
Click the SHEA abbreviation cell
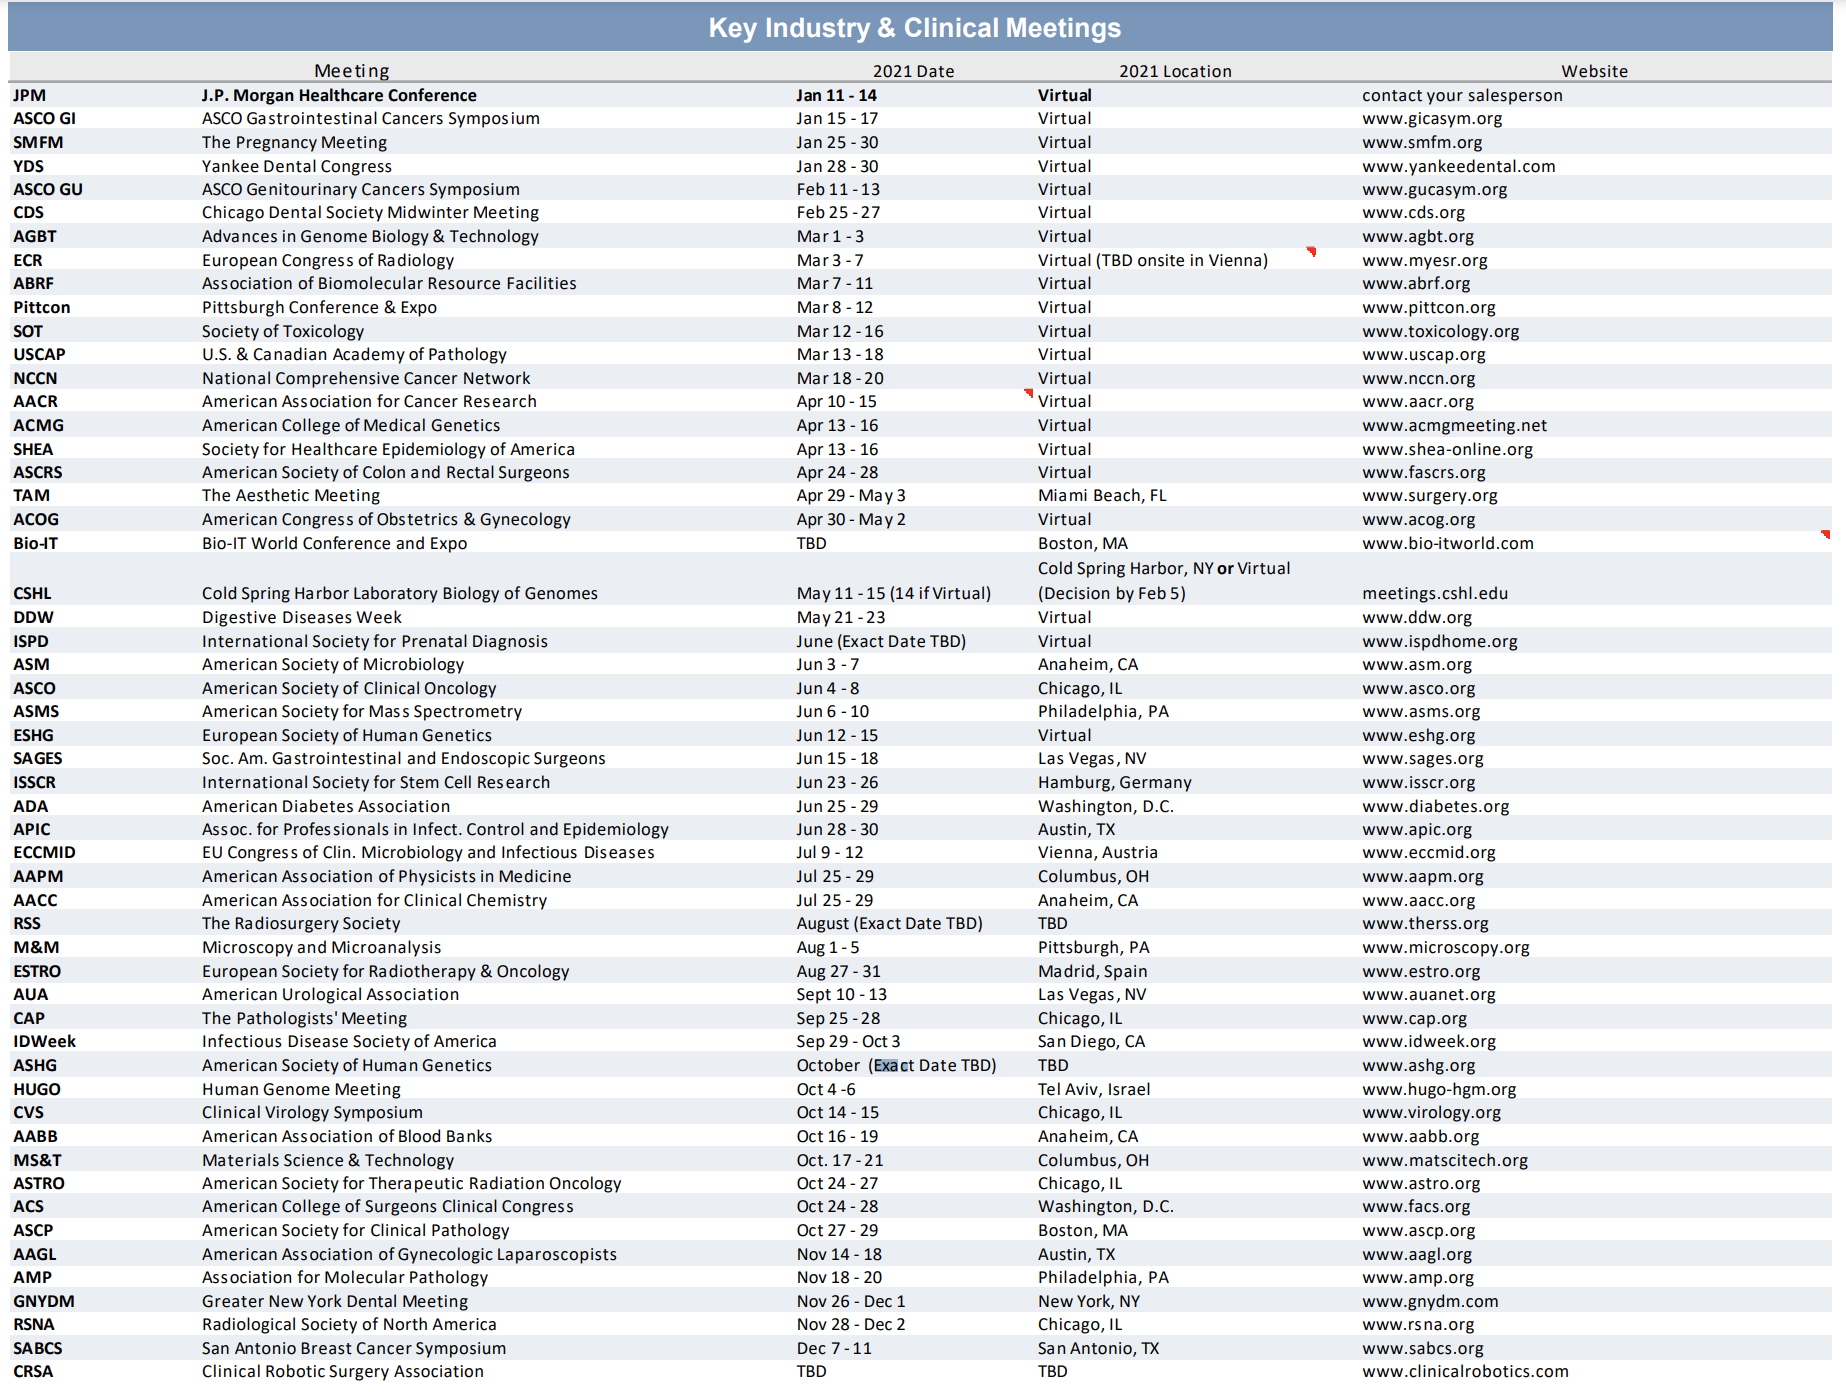(x=33, y=450)
